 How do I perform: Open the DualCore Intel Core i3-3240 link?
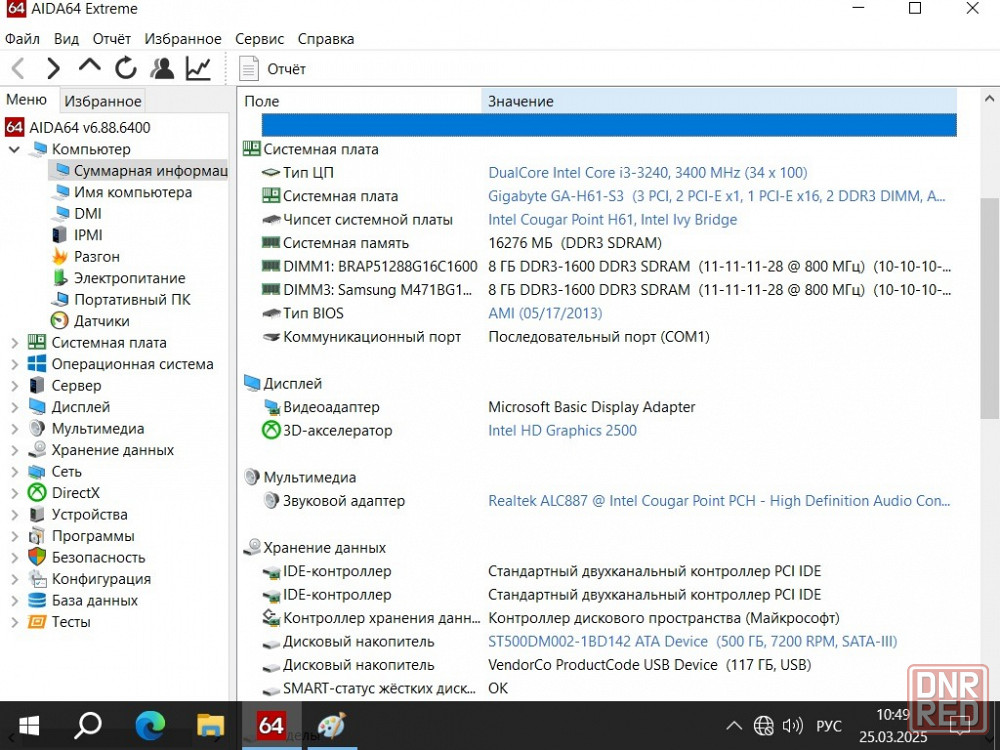click(x=647, y=173)
